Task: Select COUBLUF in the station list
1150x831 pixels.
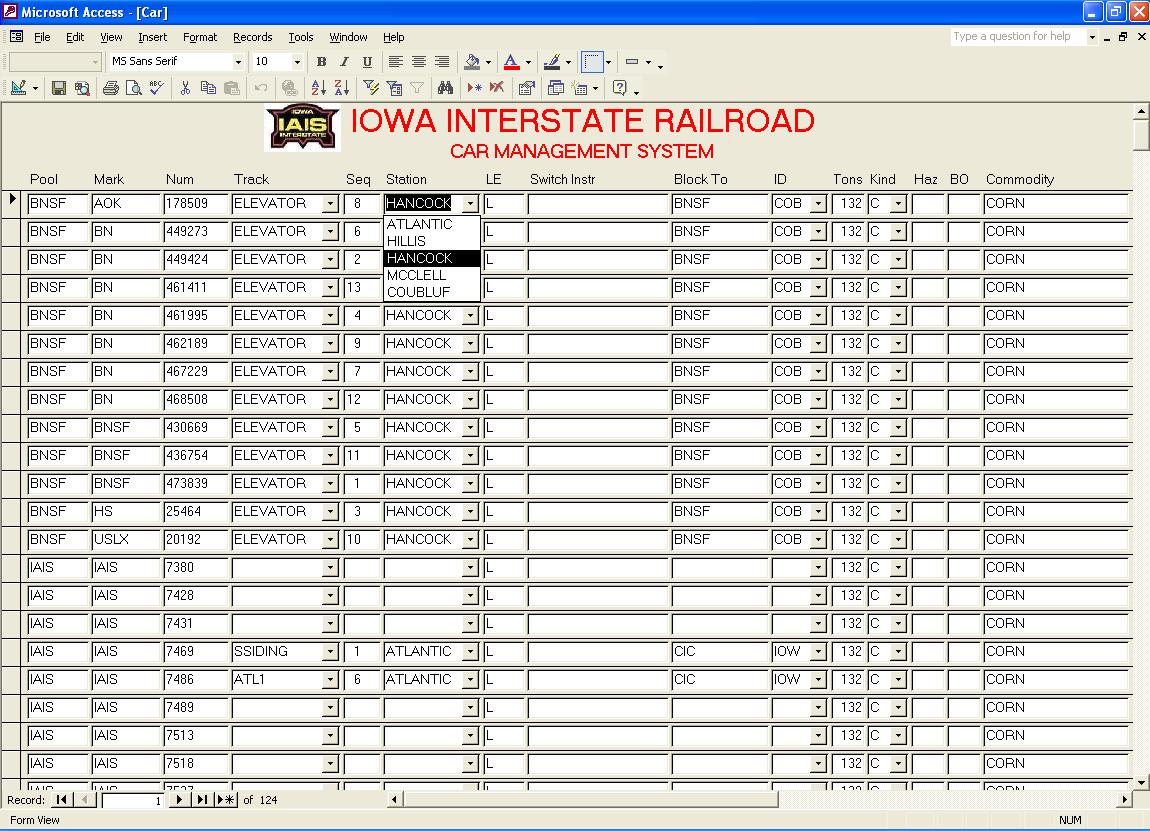Action: pyautogui.click(x=431, y=292)
